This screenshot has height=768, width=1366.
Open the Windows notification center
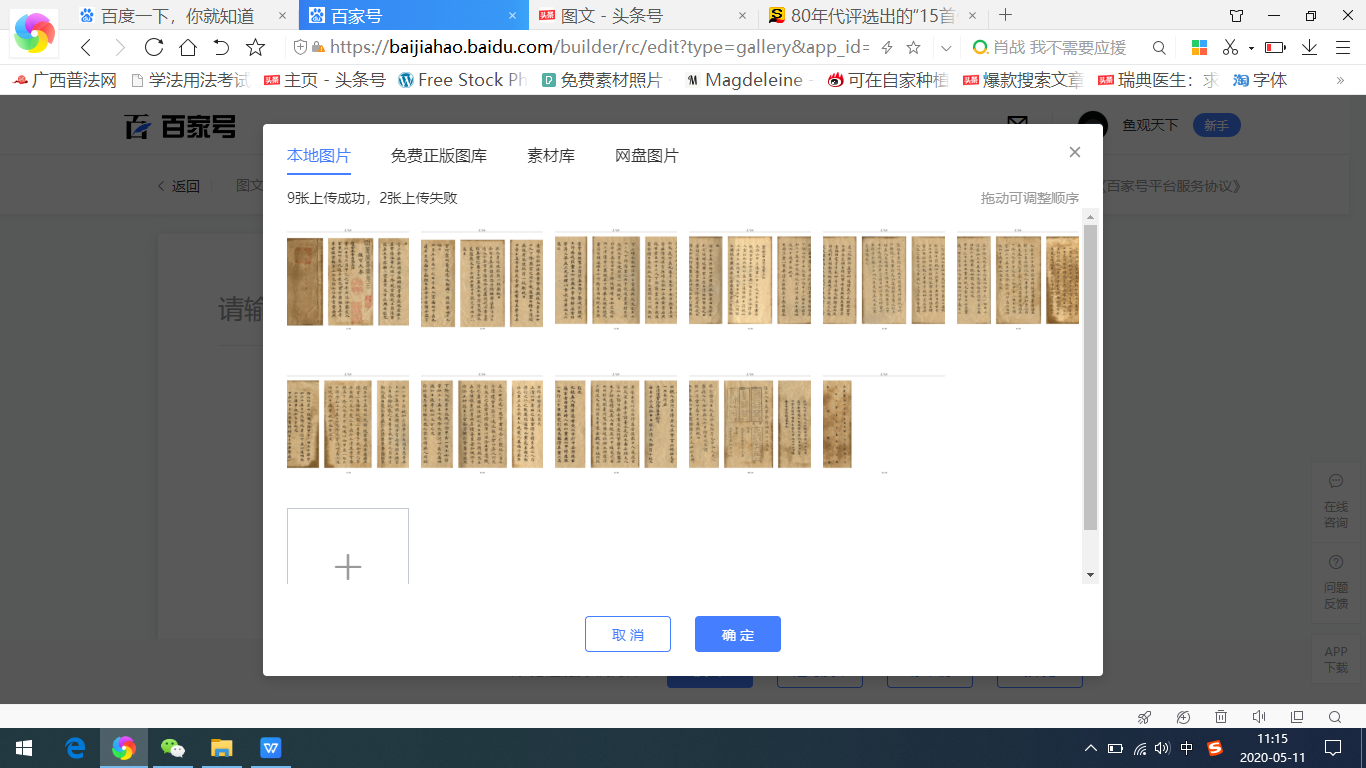coord(1333,747)
